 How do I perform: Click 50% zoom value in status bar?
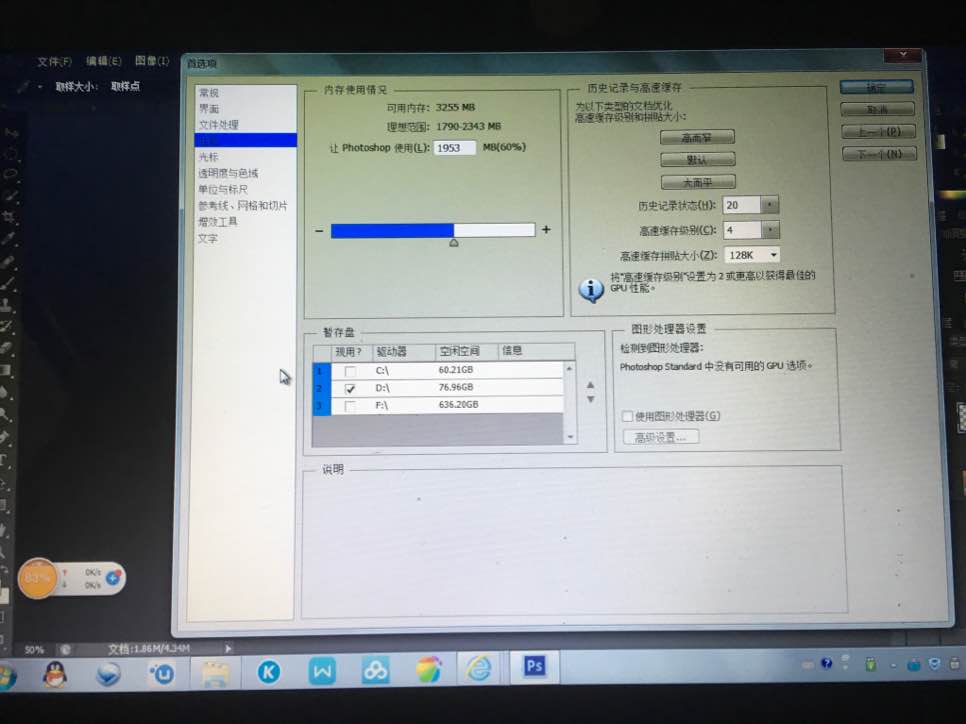[34, 650]
